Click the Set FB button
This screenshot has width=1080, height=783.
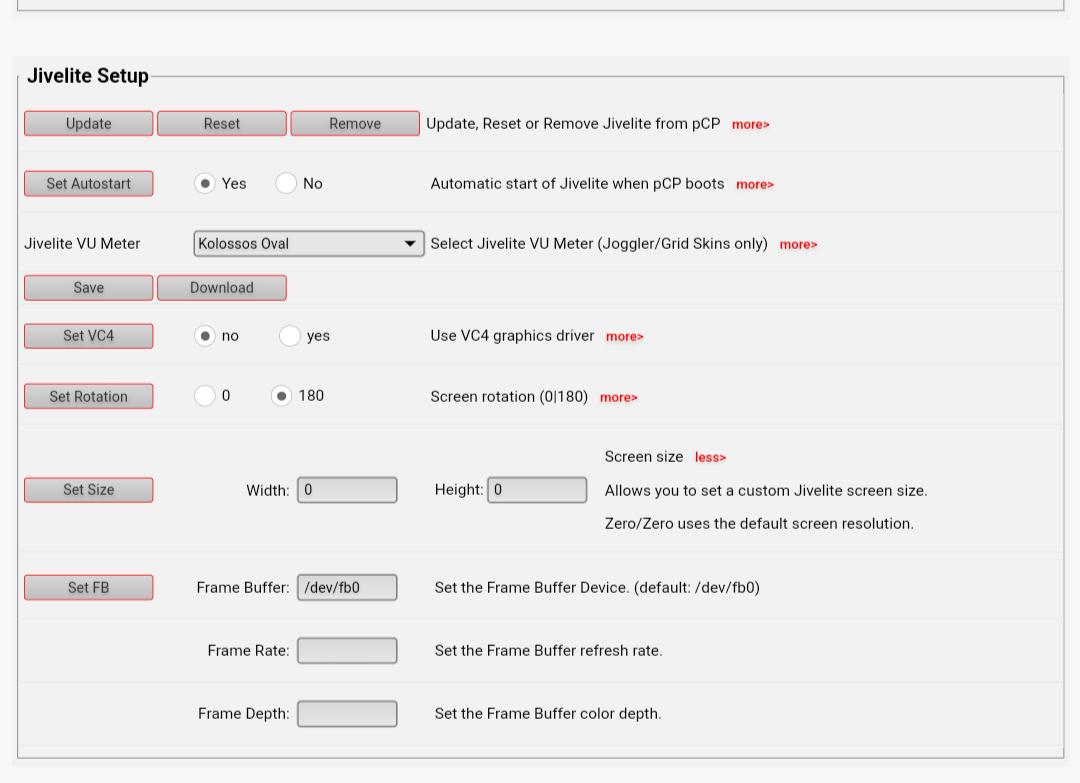point(88,587)
